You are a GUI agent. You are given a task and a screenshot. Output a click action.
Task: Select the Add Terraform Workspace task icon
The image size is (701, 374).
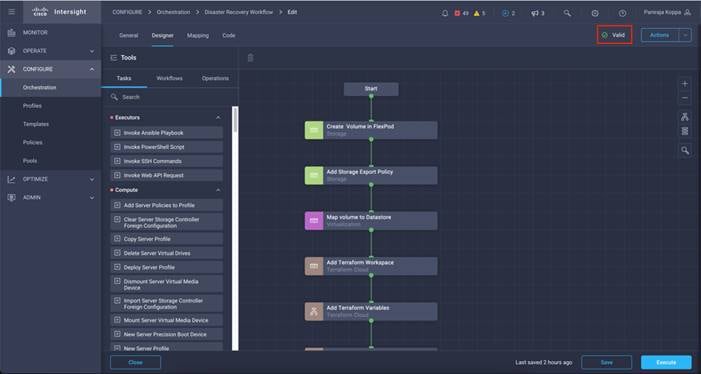(x=314, y=266)
